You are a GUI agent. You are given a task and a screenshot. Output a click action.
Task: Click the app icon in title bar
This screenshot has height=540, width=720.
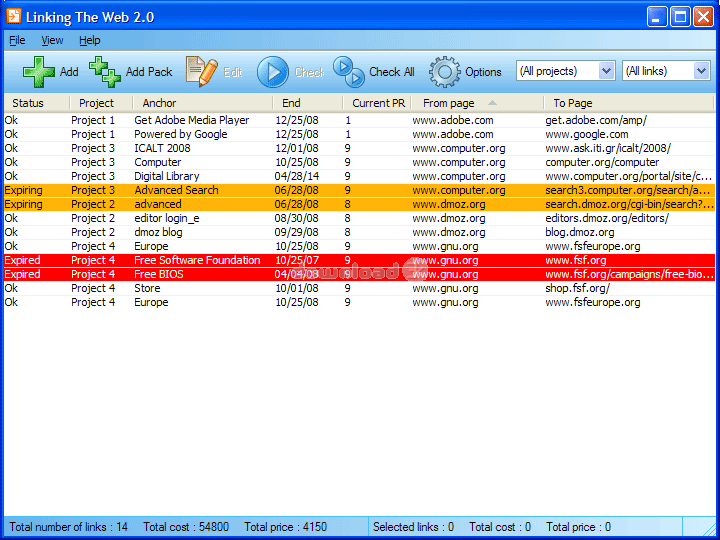pyautogui.click(x=14, y=17)
